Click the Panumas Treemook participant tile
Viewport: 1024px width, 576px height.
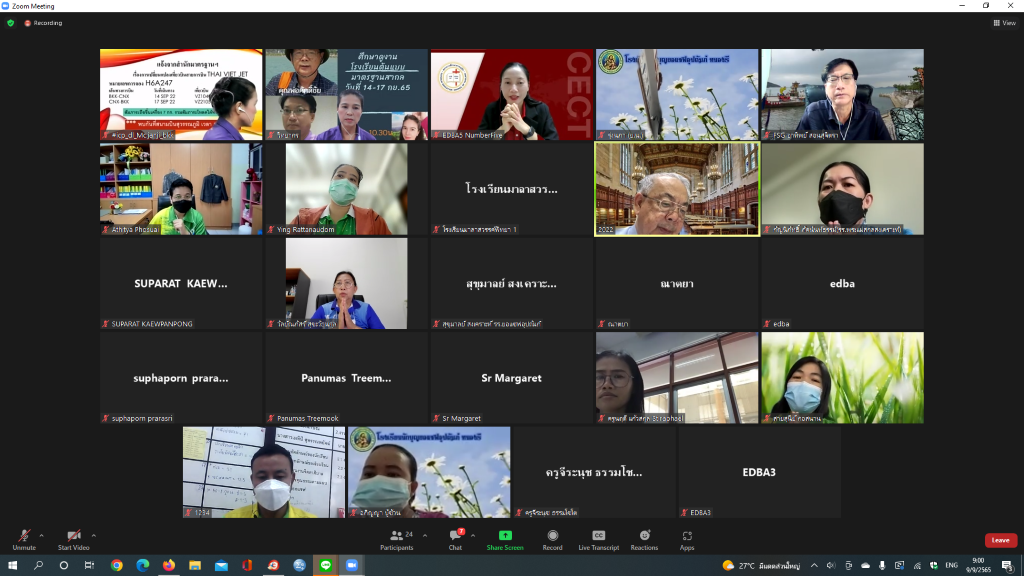pos(346,377)
